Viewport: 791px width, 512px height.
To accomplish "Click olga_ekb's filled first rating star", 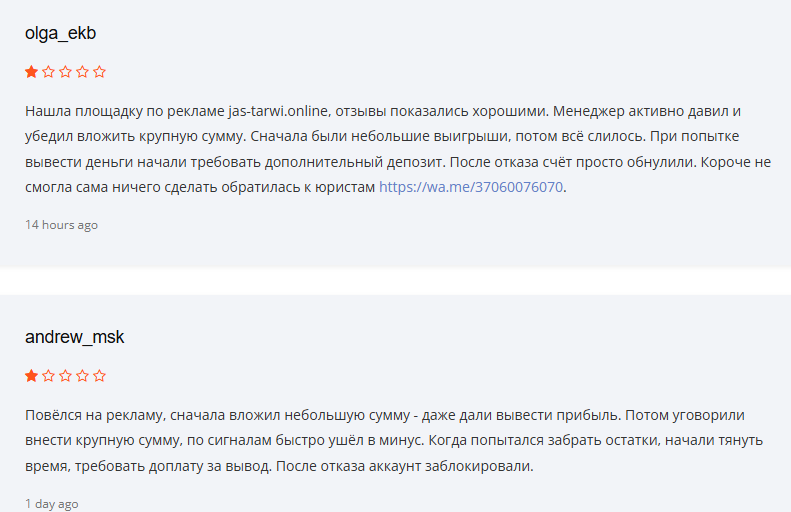I will point(32,72).
